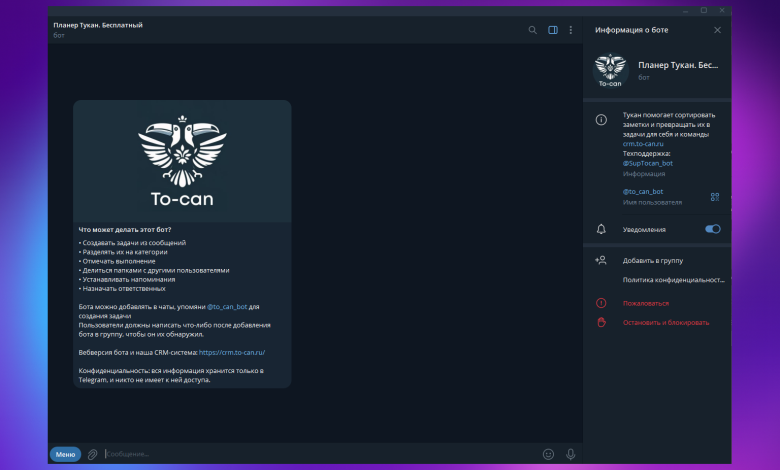The height and width of the screenshot is (470, 780).
Task: Stop and block the bot
Action: pos(665,323)
